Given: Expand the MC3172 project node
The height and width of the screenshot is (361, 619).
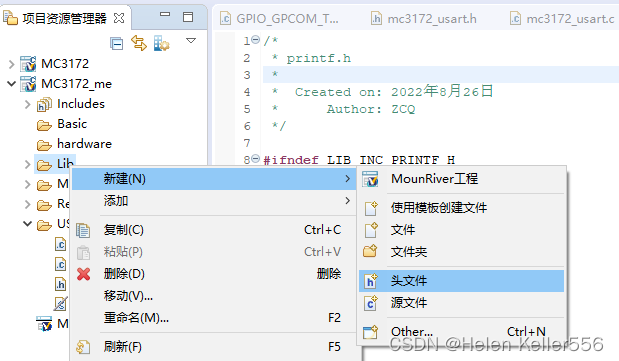Looking at the screenshot, I should [x=11, y=64].
